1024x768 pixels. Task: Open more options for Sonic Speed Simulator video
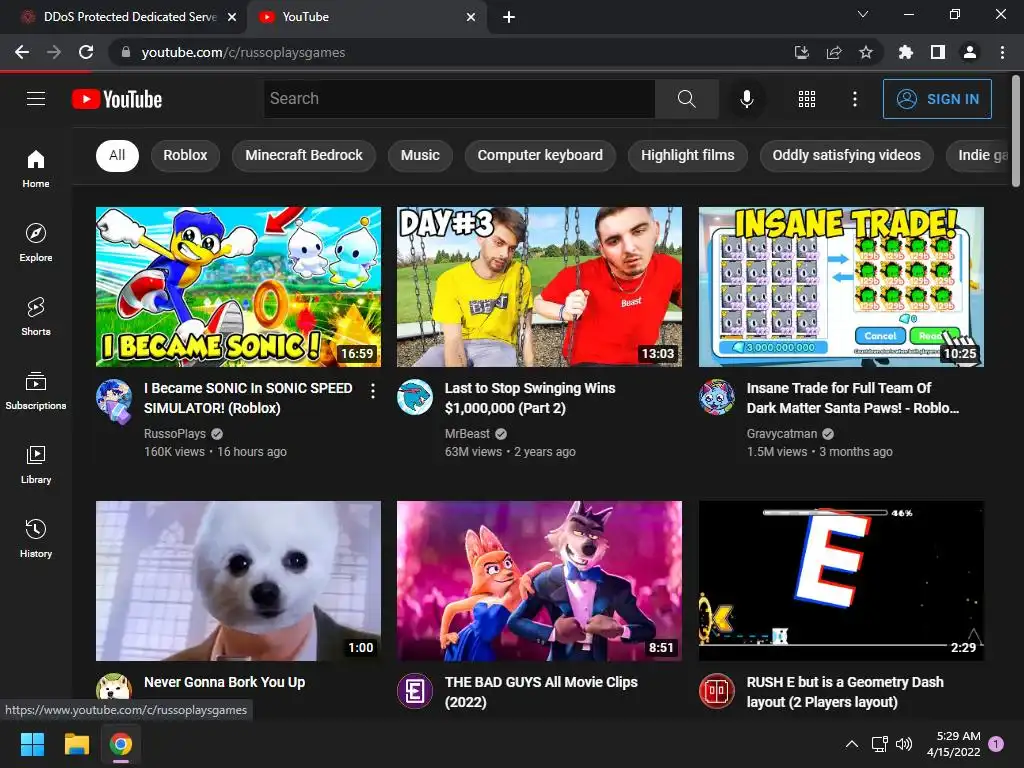372,391
